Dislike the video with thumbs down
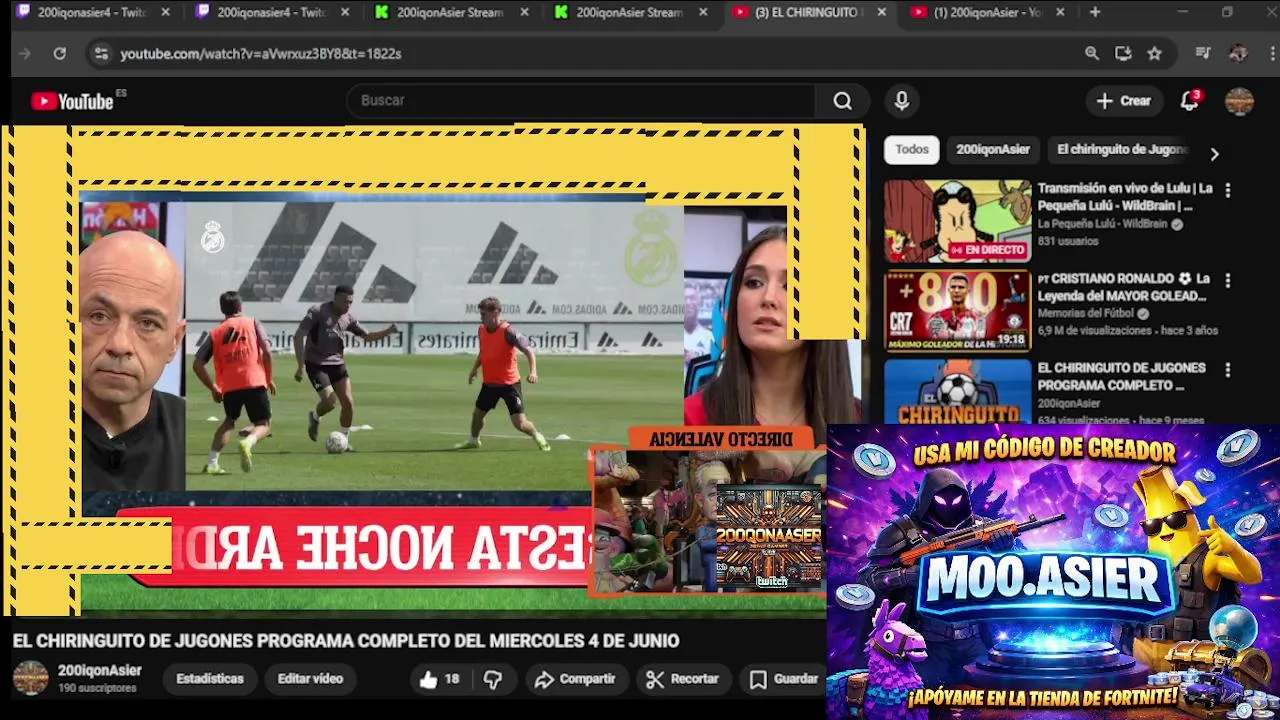This screenshot has width=1280, height=720. click(x=493, y=679)
